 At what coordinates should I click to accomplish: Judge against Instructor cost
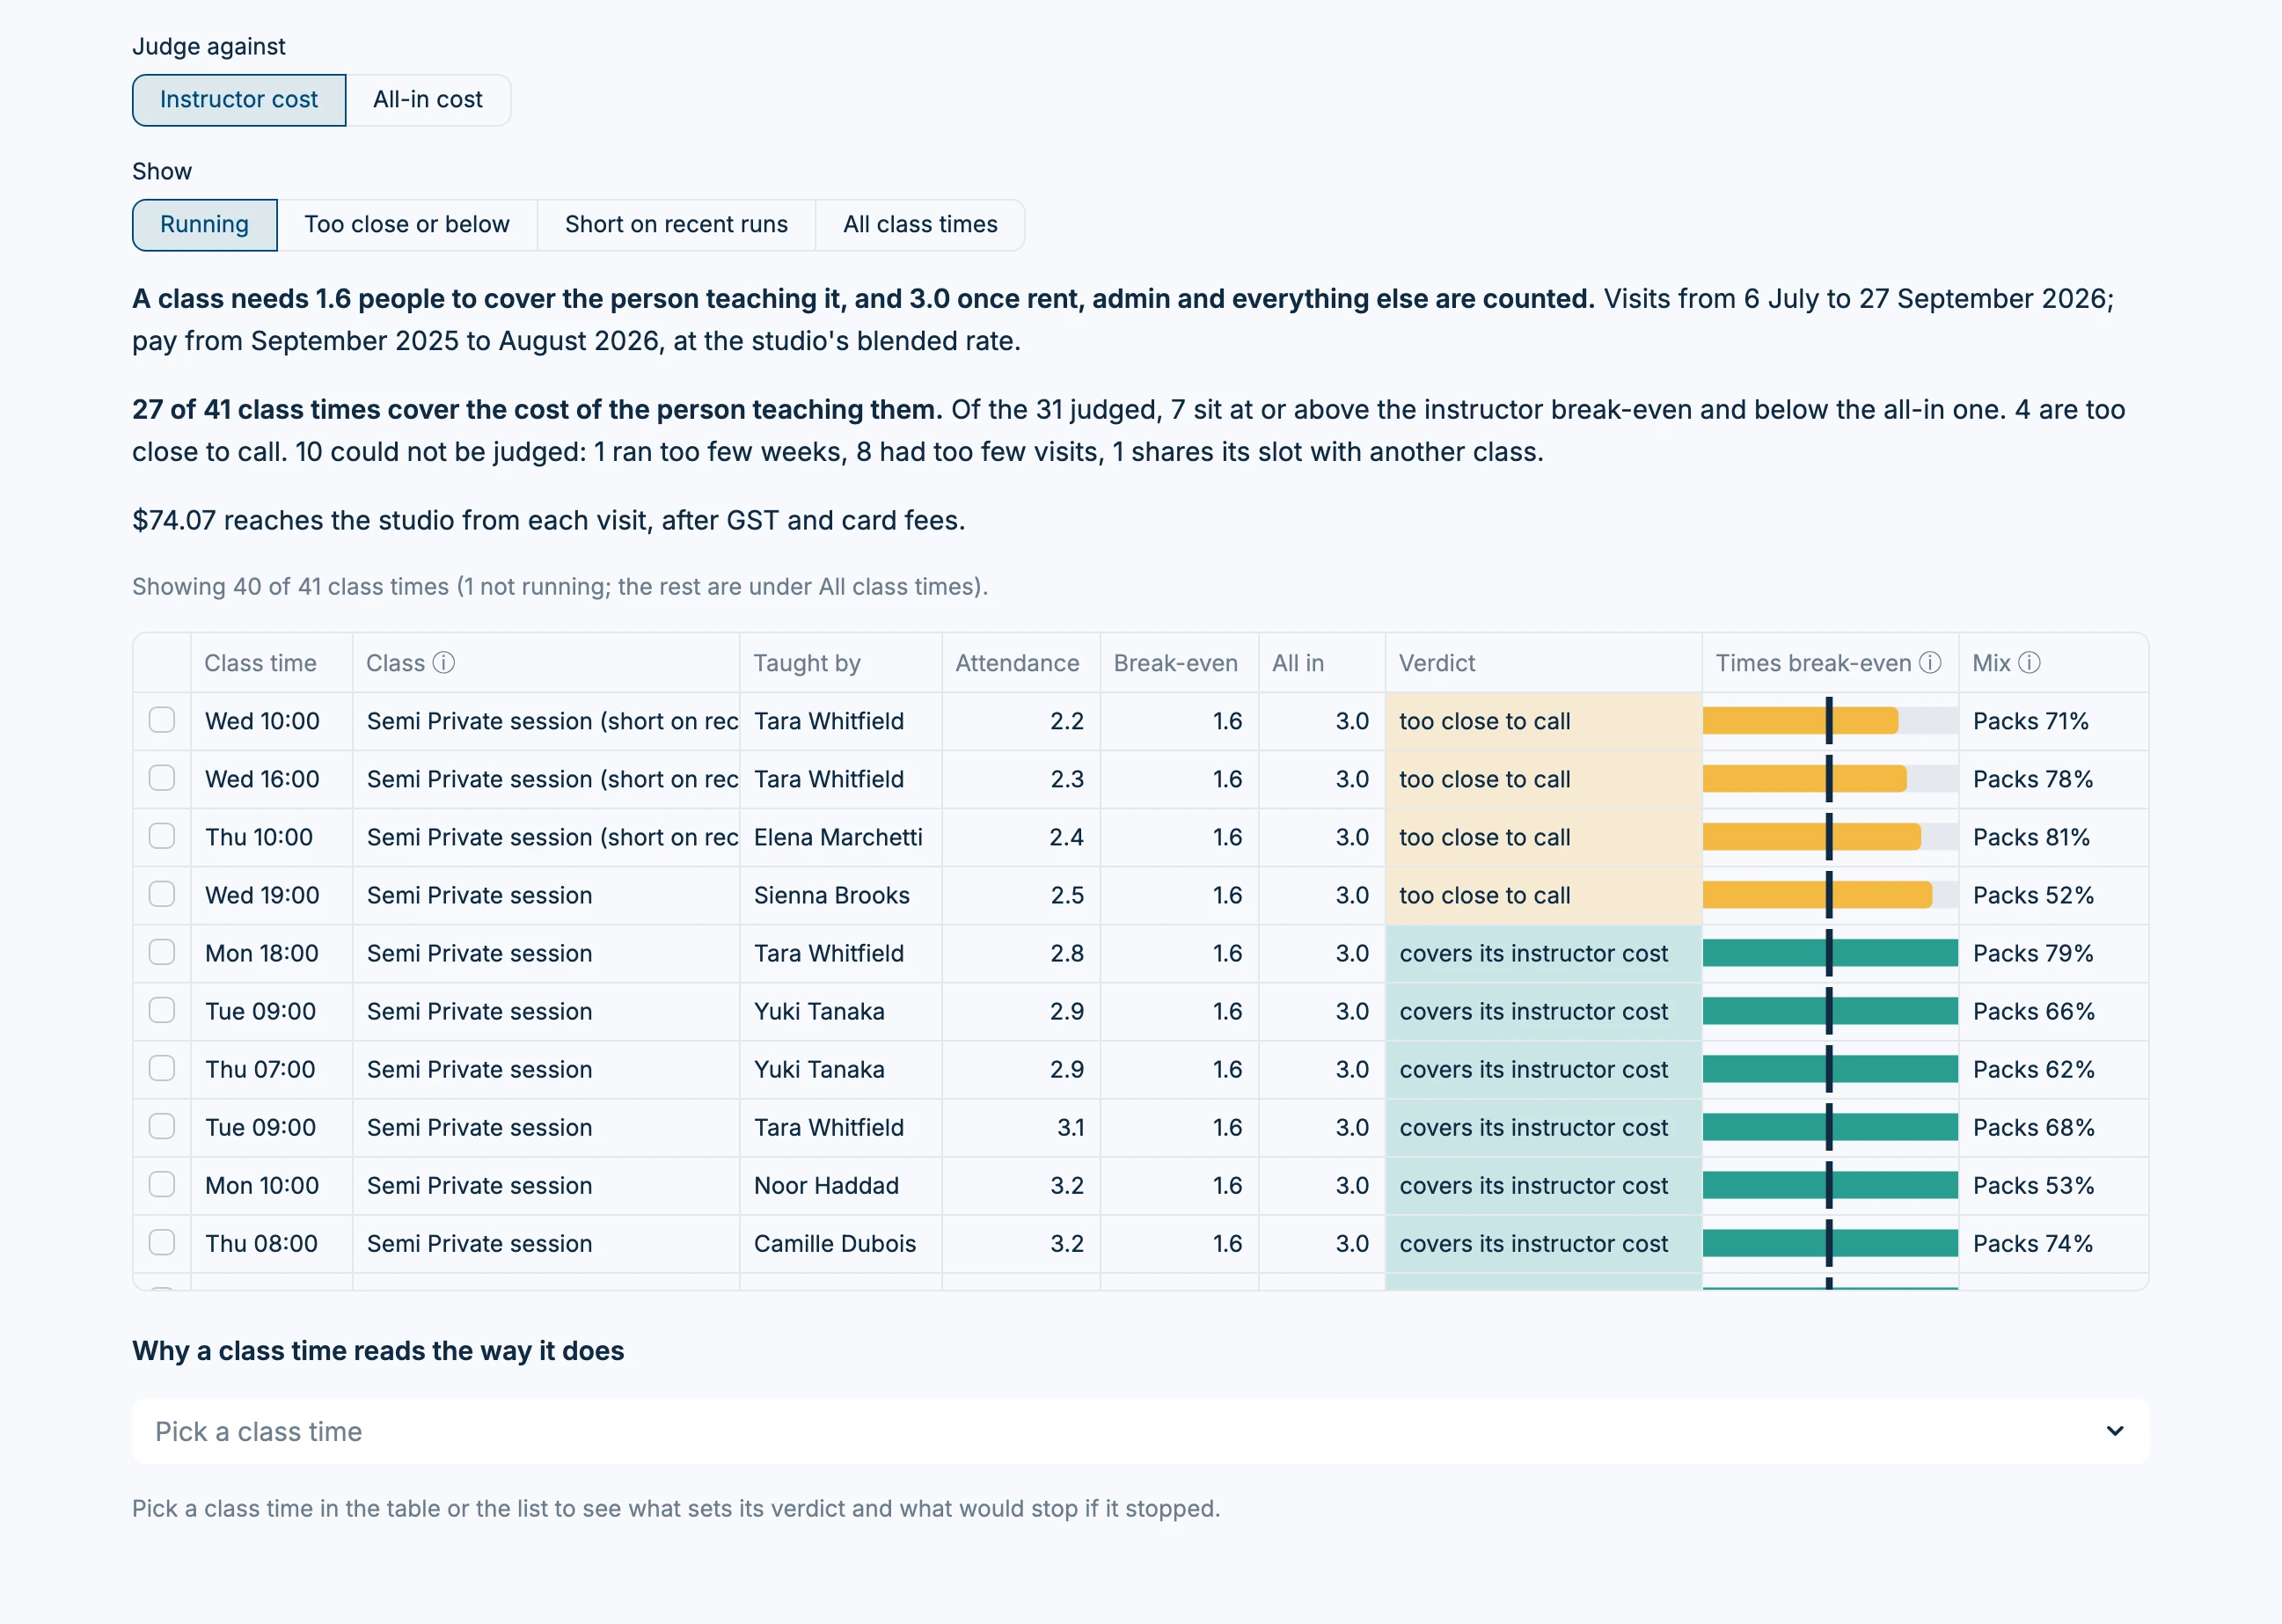pos(239,100)
